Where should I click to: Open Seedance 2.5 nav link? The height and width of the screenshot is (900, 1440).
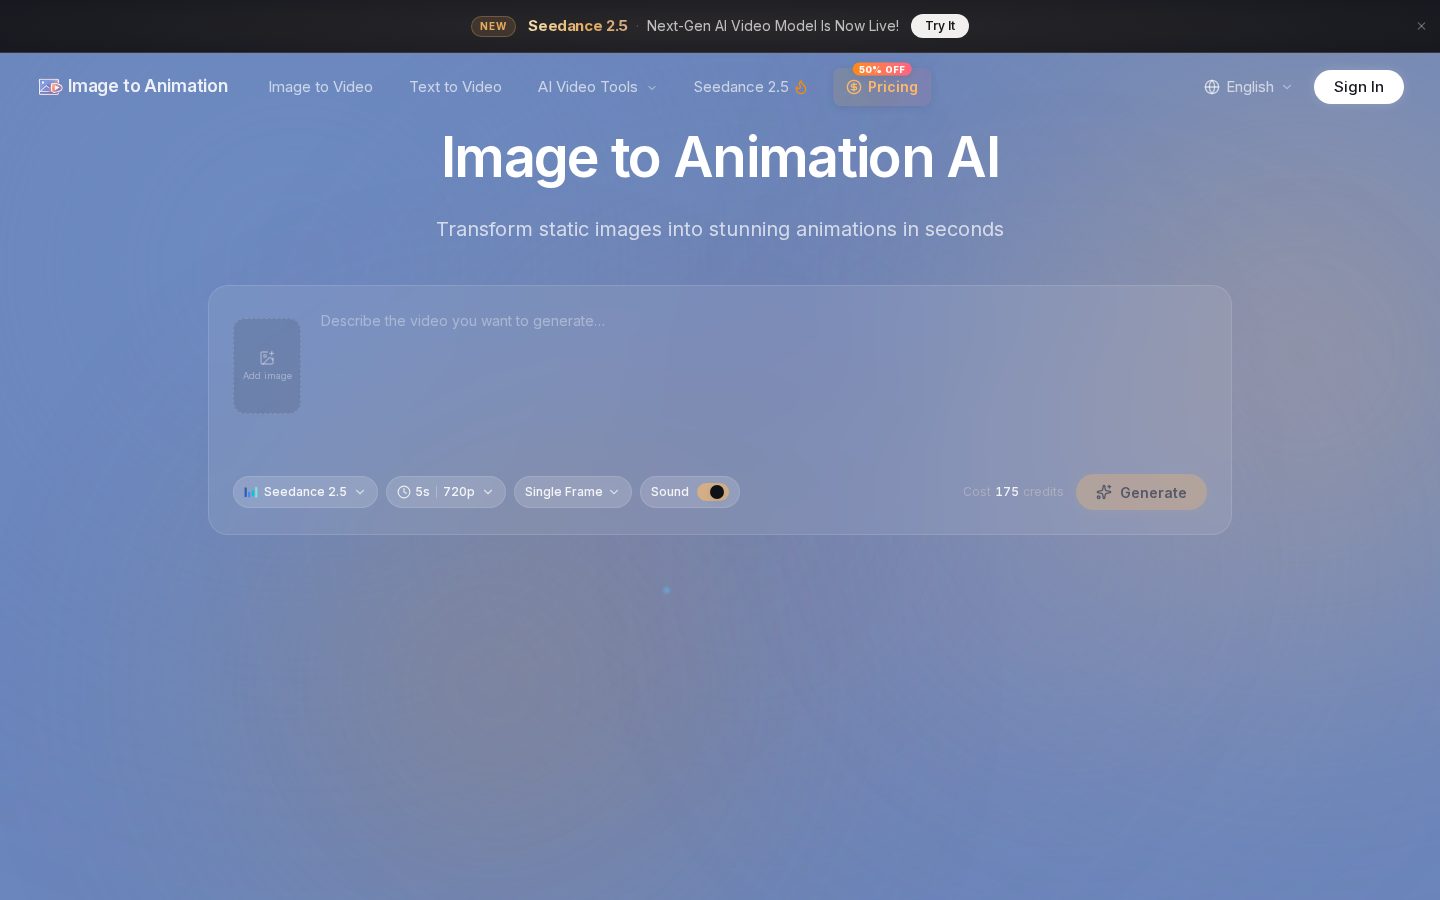[x=750, y=87]
